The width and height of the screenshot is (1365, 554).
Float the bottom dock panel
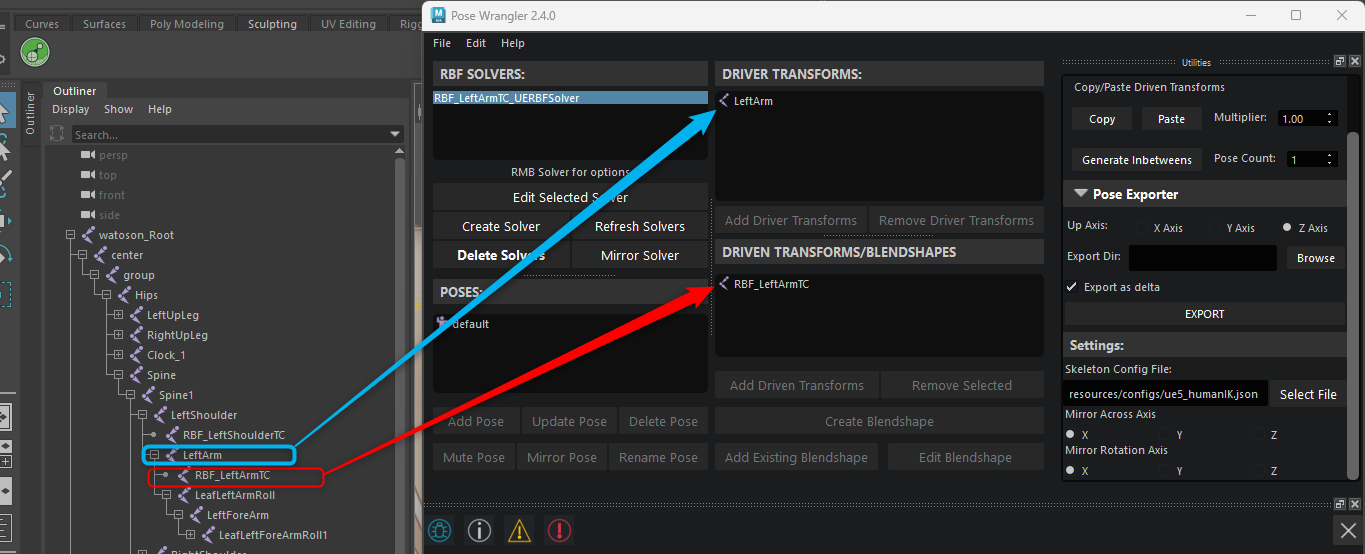(1340, 504)
